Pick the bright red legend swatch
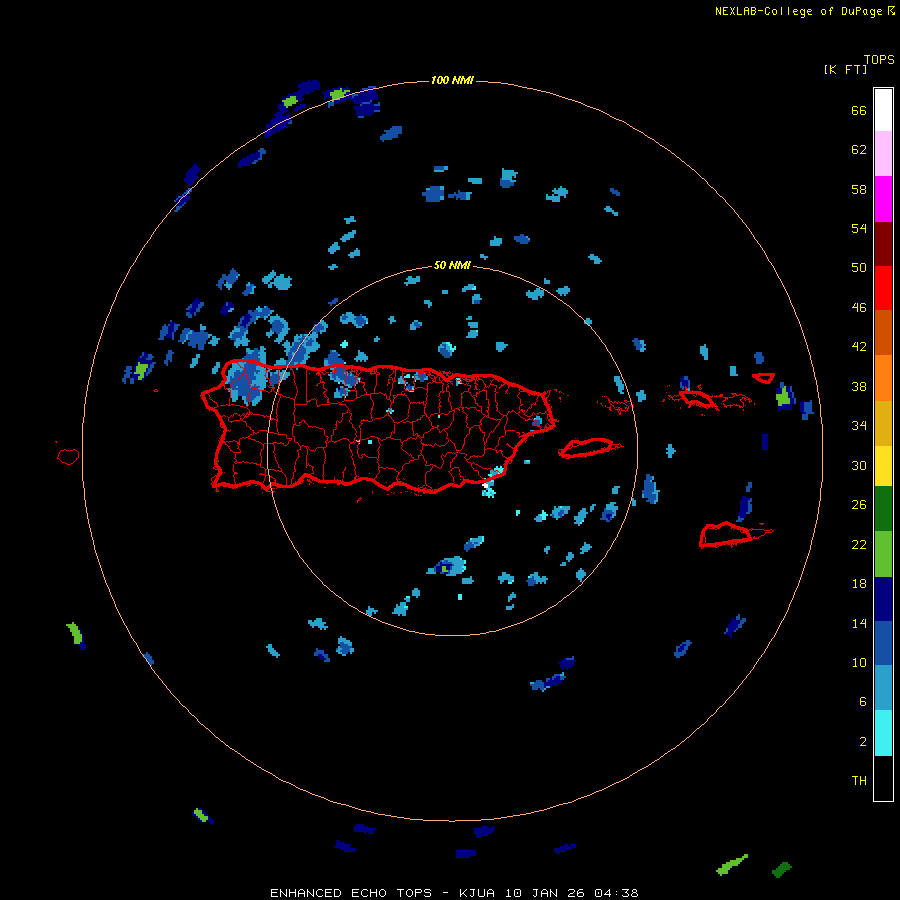The image size is (900, 900). [883, 288]
